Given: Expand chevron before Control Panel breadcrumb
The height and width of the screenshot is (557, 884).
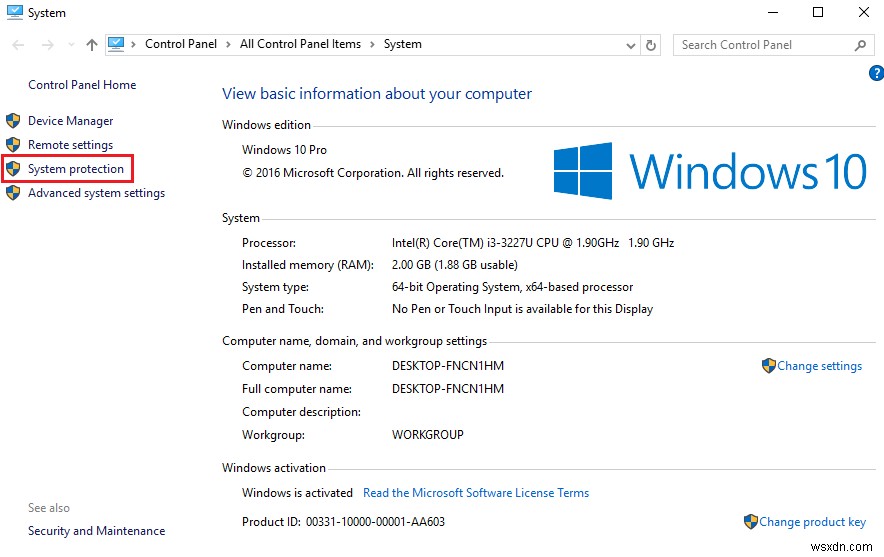Looking at the screenshot, I should click(x=133, y=45).
